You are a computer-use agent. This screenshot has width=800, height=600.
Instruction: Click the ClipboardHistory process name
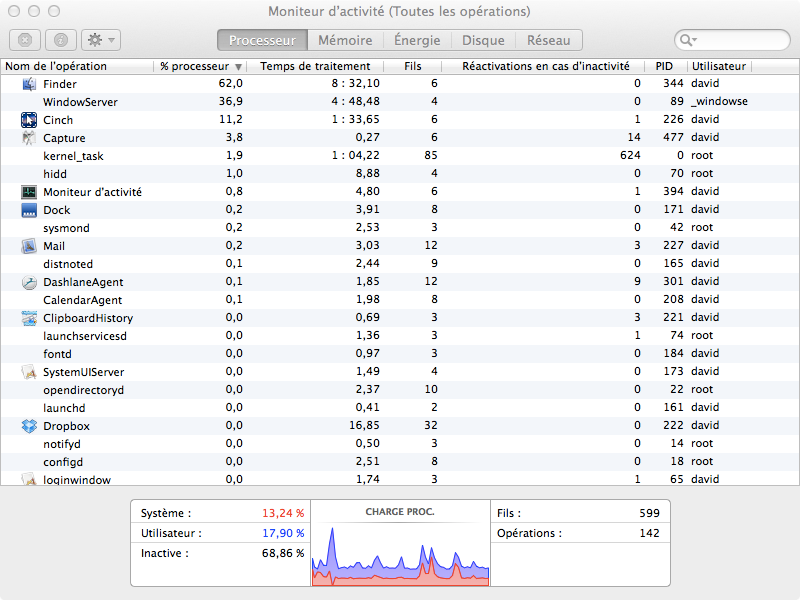88,318
